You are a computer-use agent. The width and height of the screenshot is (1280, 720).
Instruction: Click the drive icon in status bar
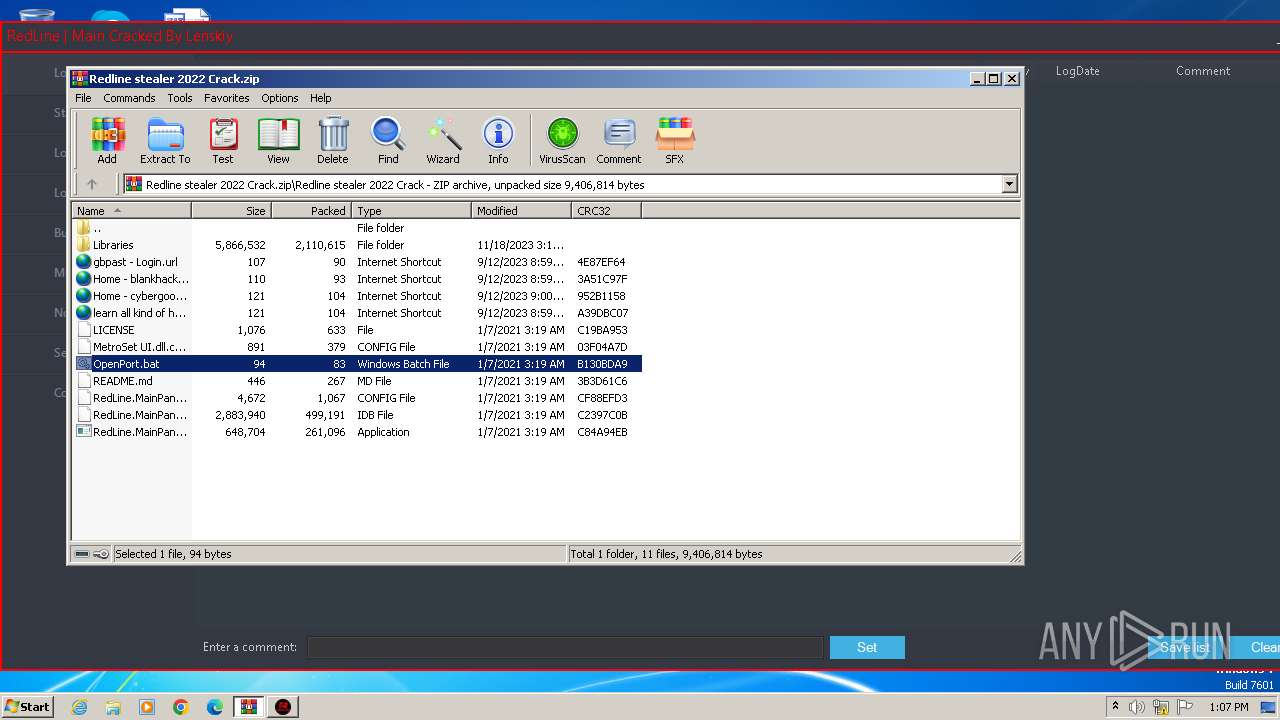tap(82, 554)
